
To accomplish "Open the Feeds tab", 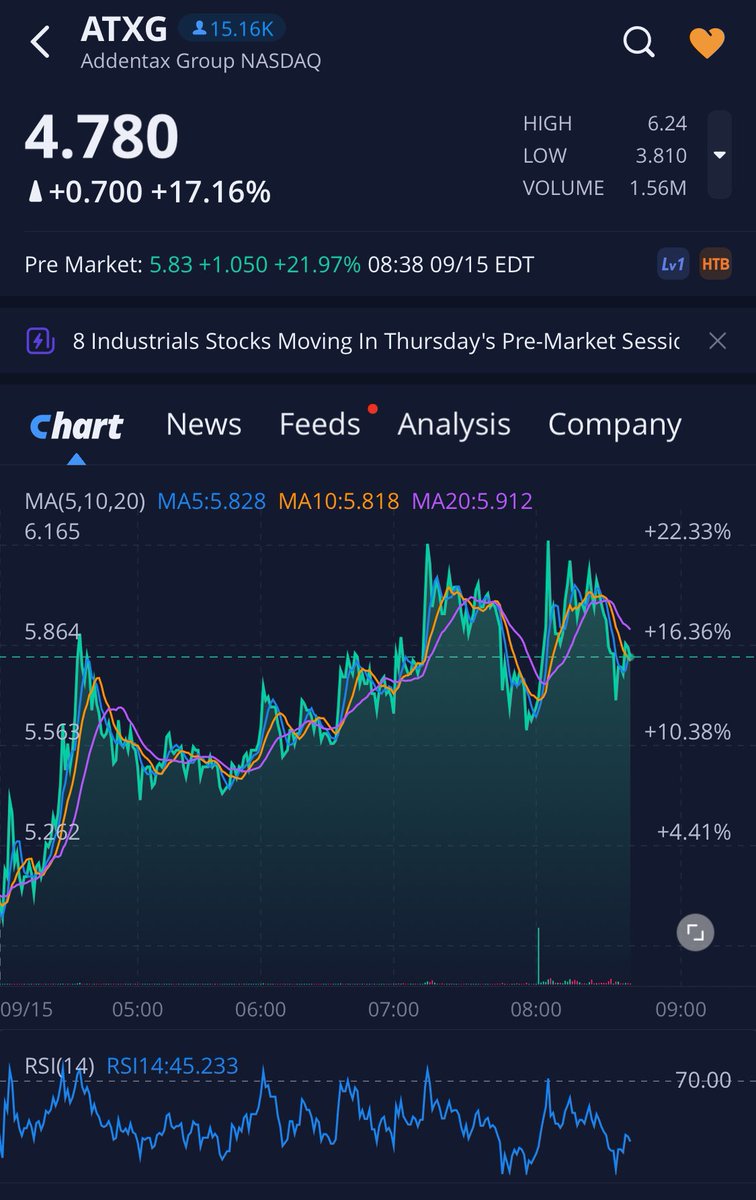I will (320, 425).
